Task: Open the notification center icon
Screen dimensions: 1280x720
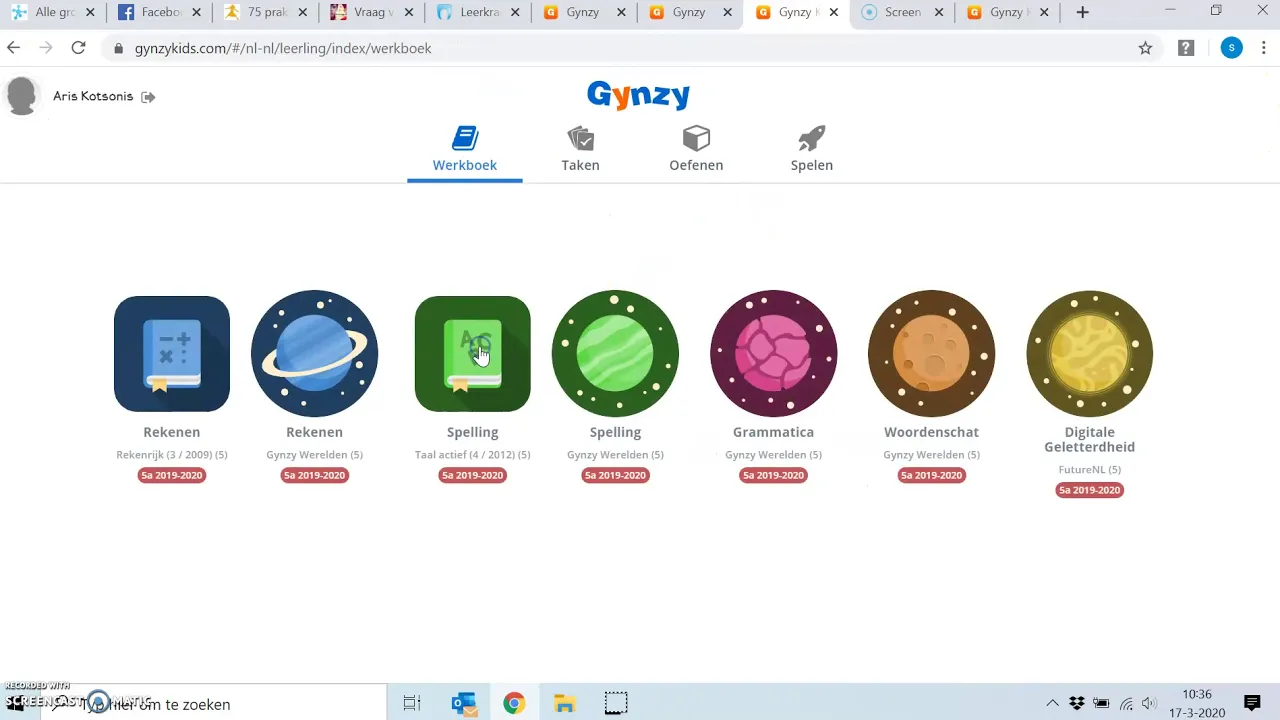Action: pyautogui.click(x=1252, y=703)
